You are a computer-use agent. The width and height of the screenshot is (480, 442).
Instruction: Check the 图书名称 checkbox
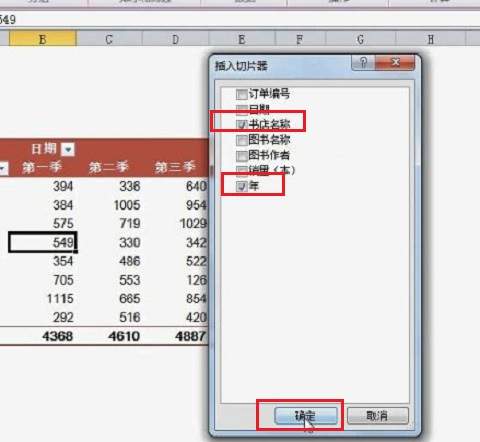(242, 140)
